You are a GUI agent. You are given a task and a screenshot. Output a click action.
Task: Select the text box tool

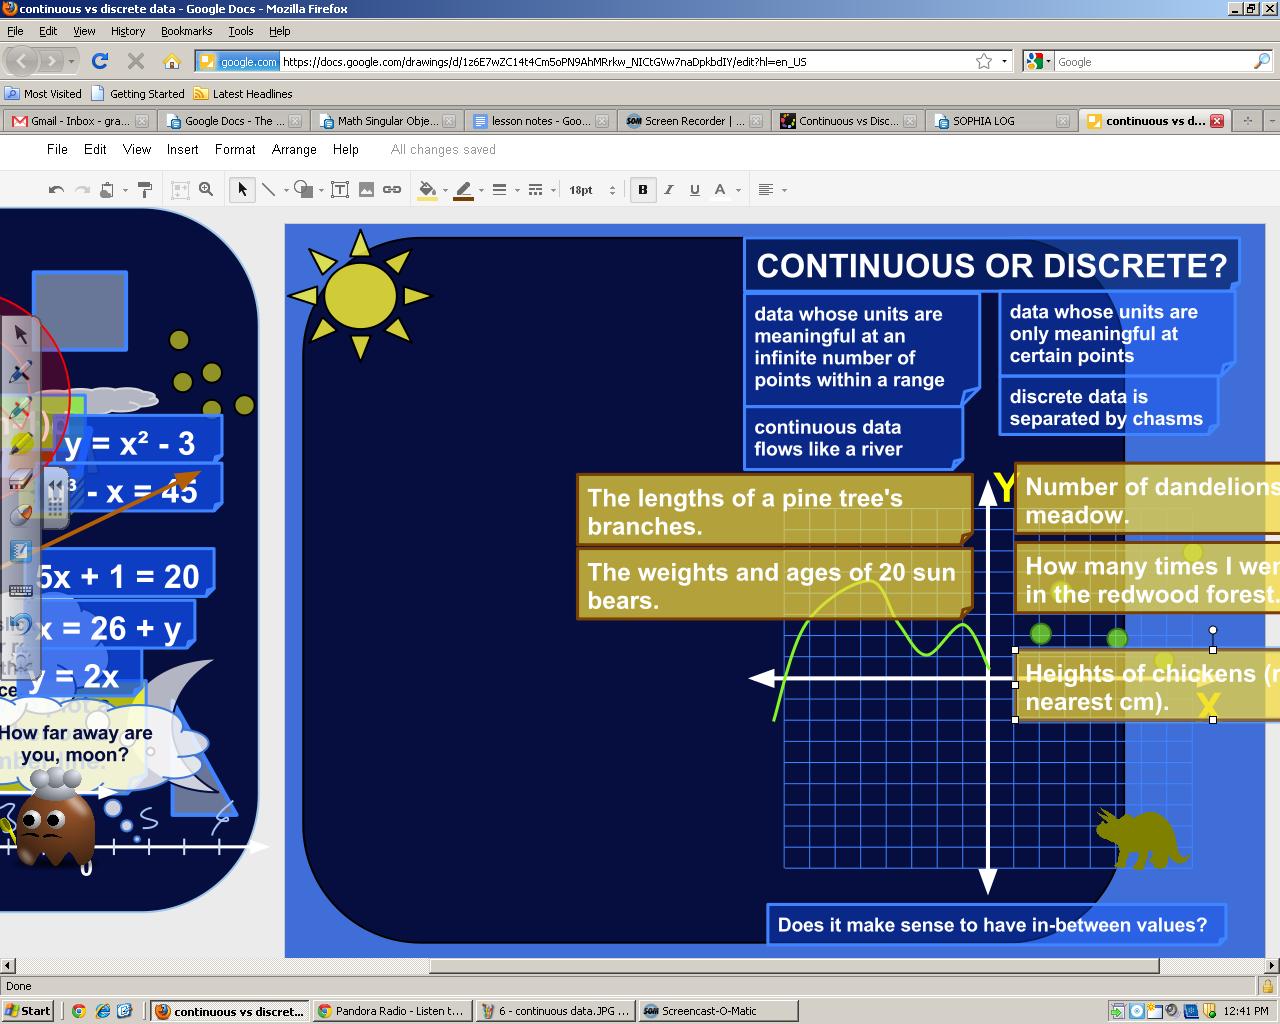pos(340,190)
